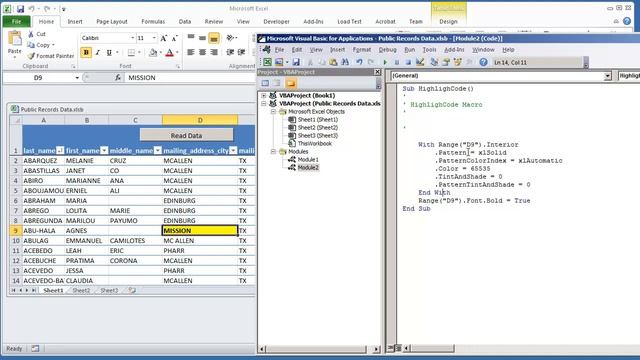Select cell D9 containing MISSION
The image size is (640, 360).
tap(200, 231)
